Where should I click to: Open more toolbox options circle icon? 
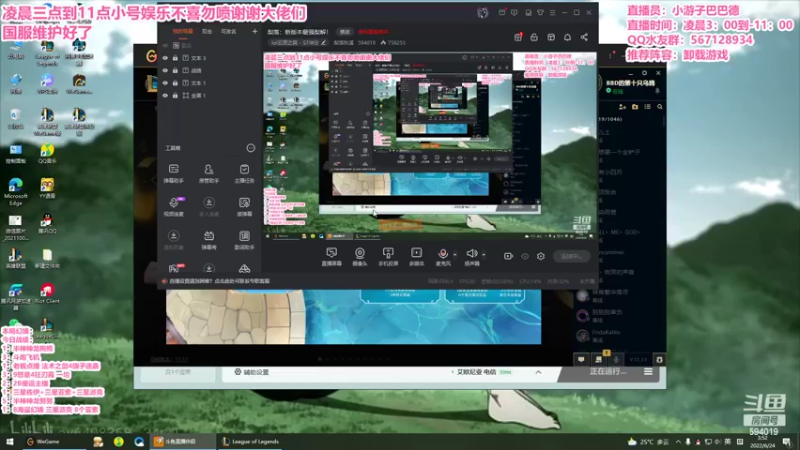[x=251, y=148]
